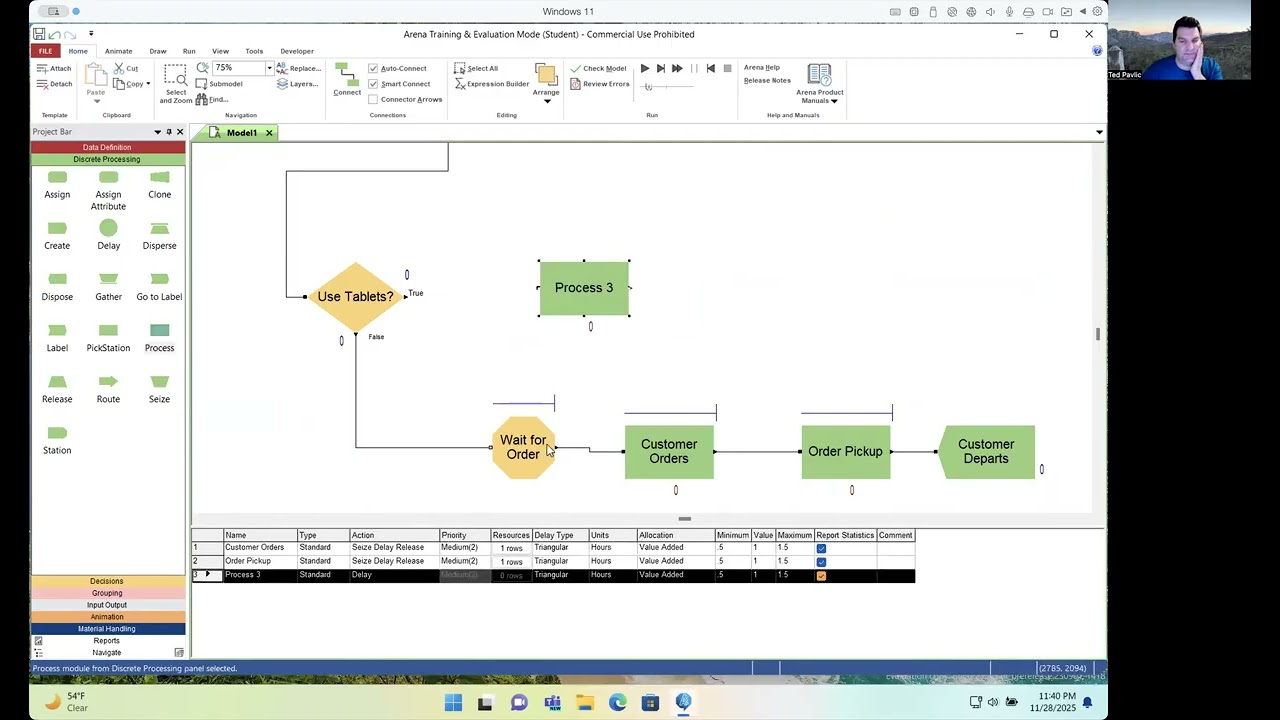Open the Arena Help link

762,68
